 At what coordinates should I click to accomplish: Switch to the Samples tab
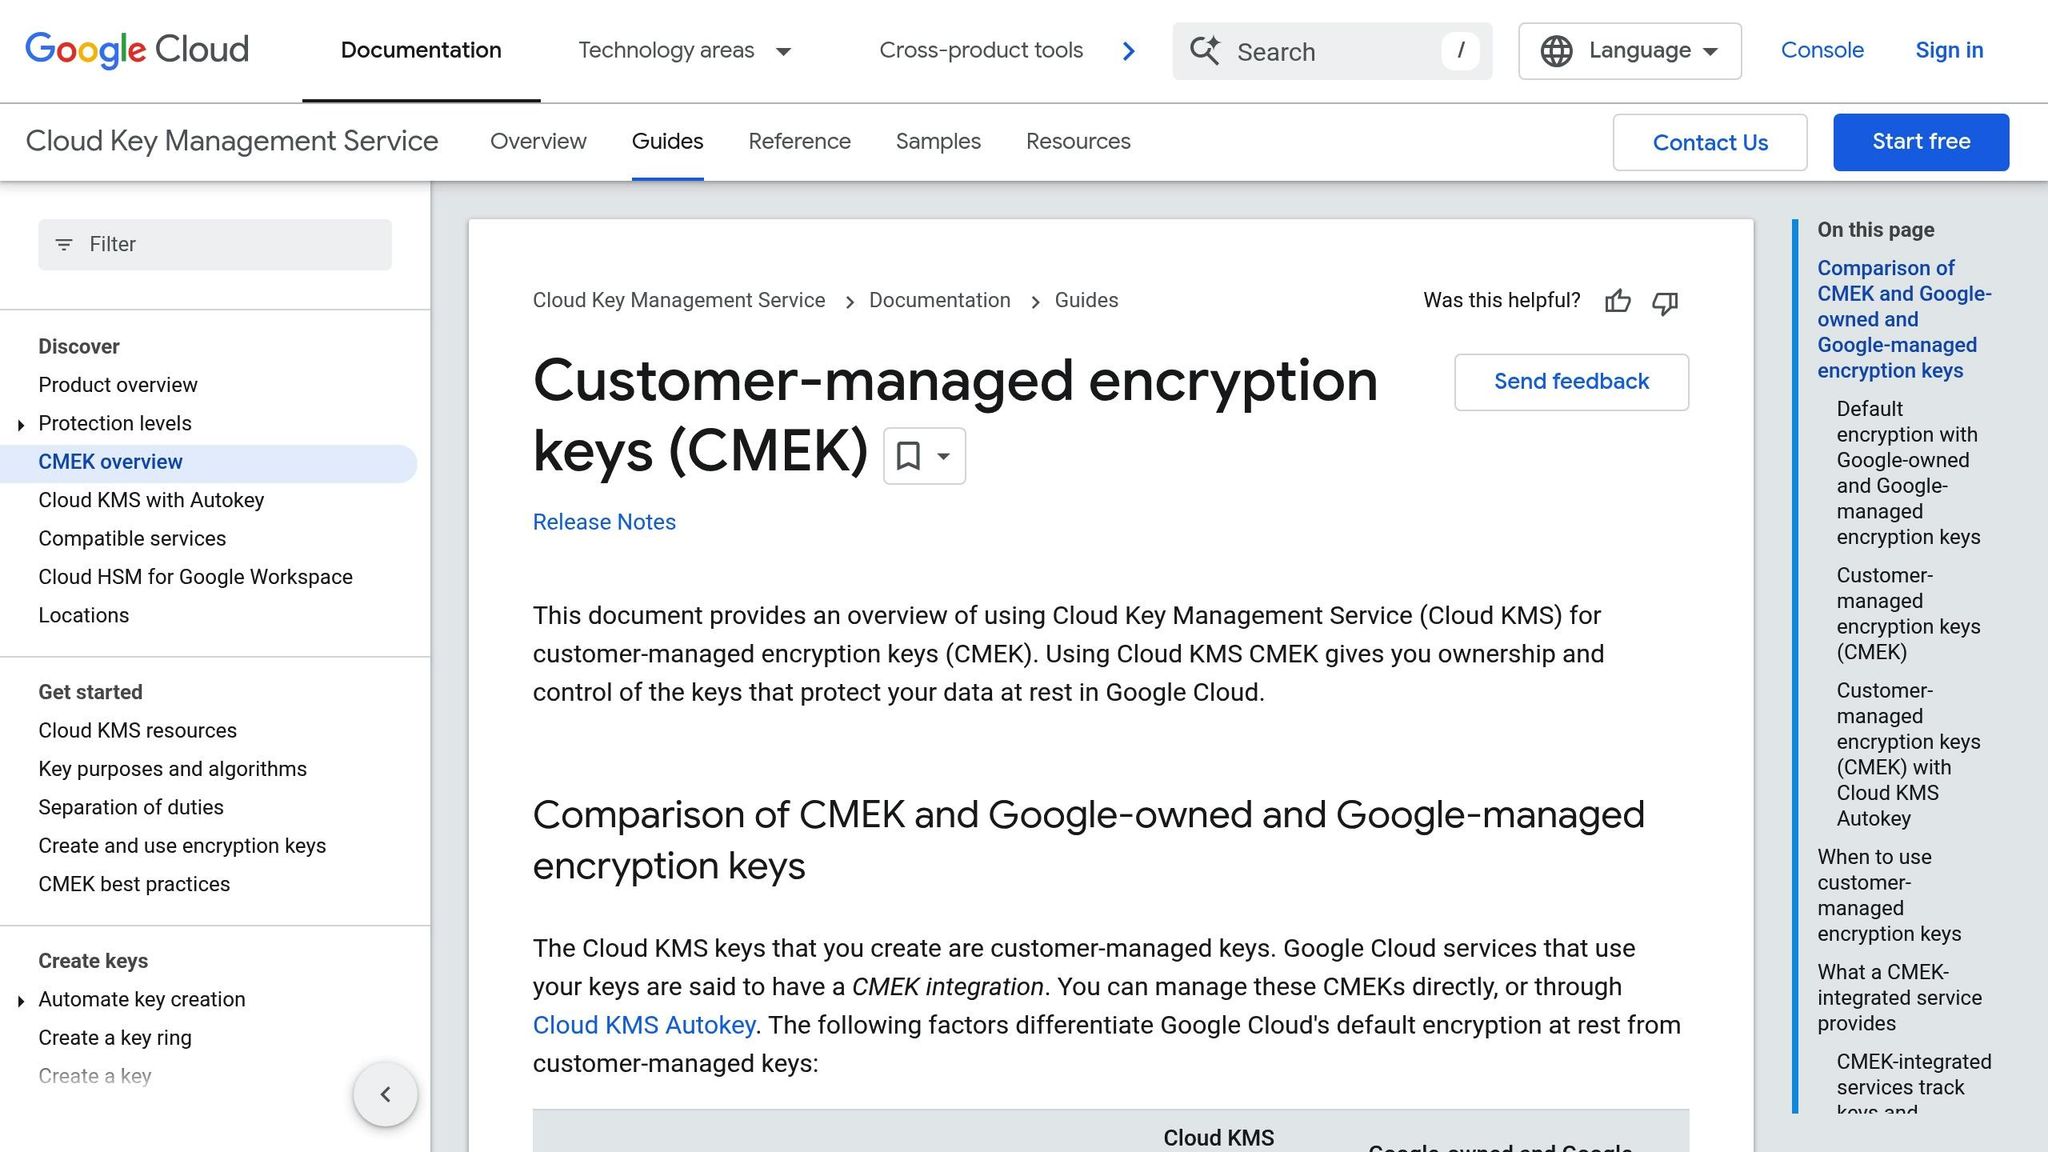(938, 142)
